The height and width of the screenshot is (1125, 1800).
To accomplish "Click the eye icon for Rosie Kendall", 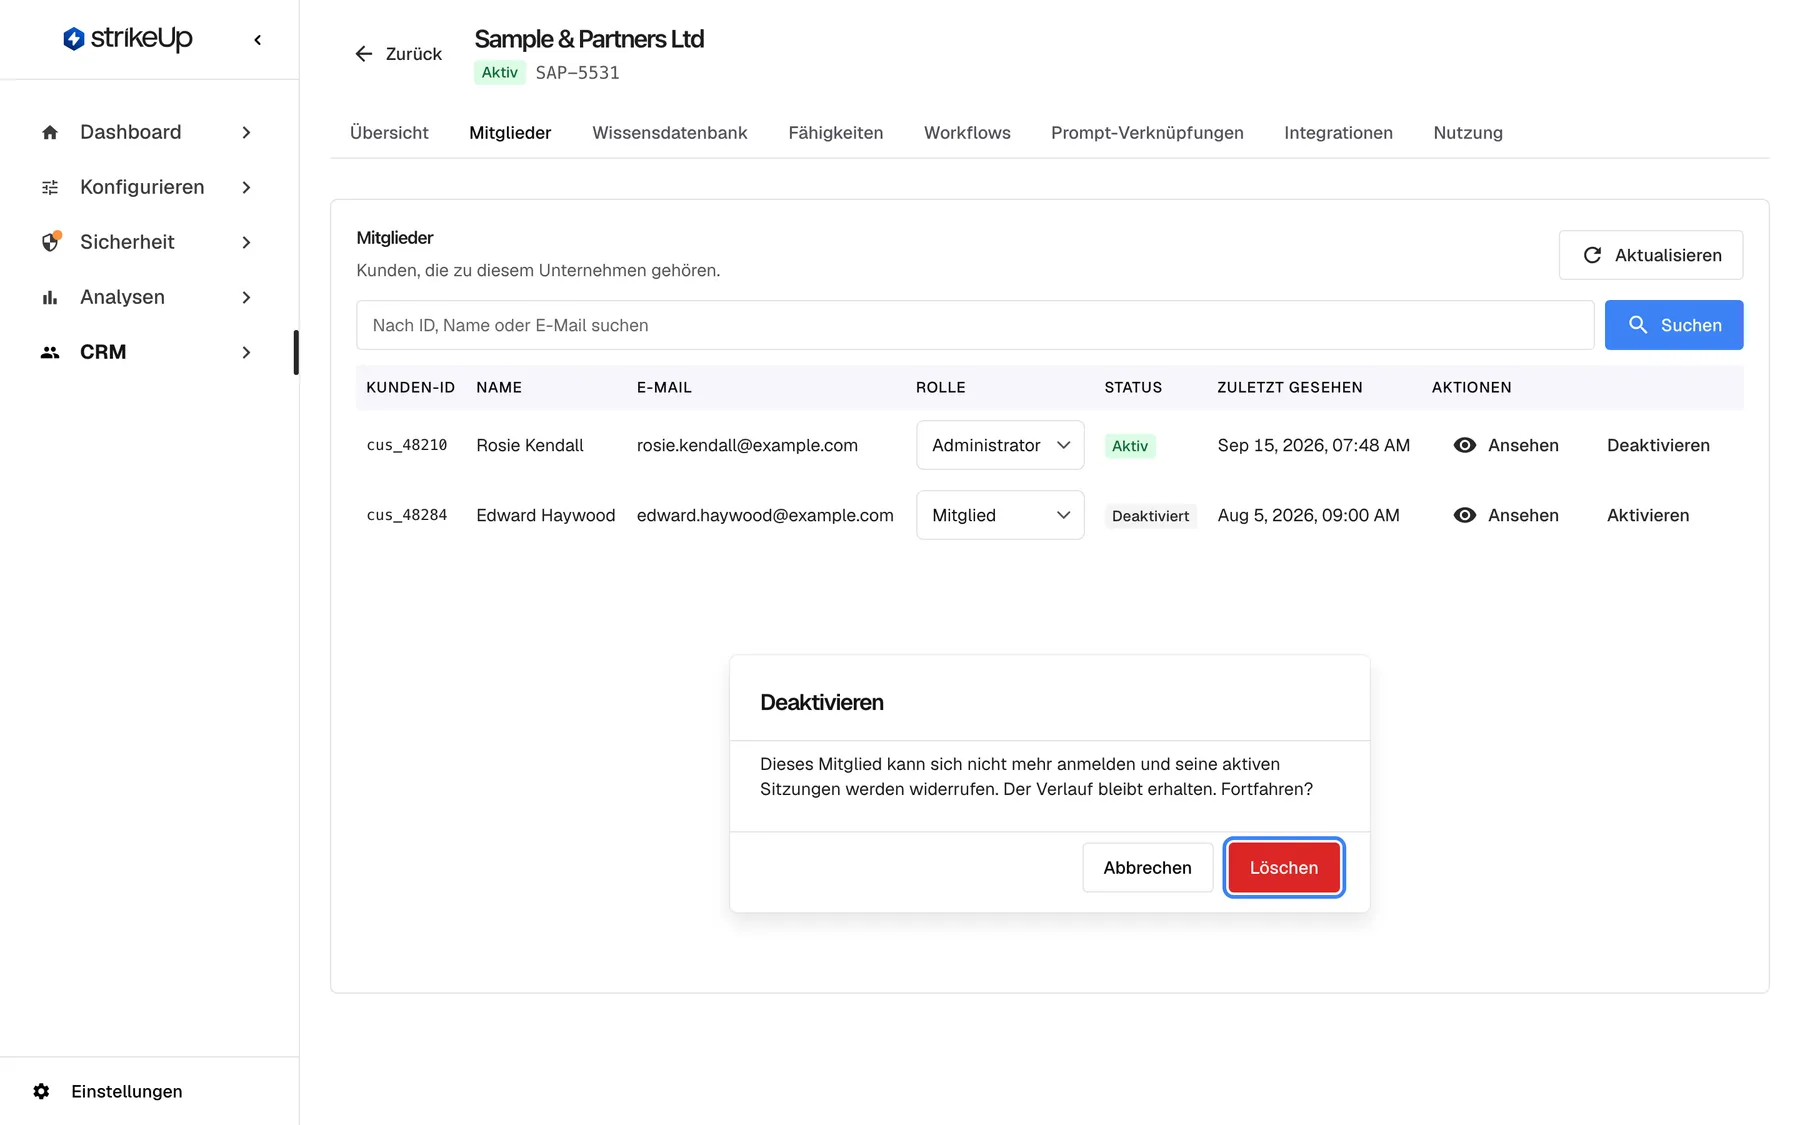I will point(1465,445).
